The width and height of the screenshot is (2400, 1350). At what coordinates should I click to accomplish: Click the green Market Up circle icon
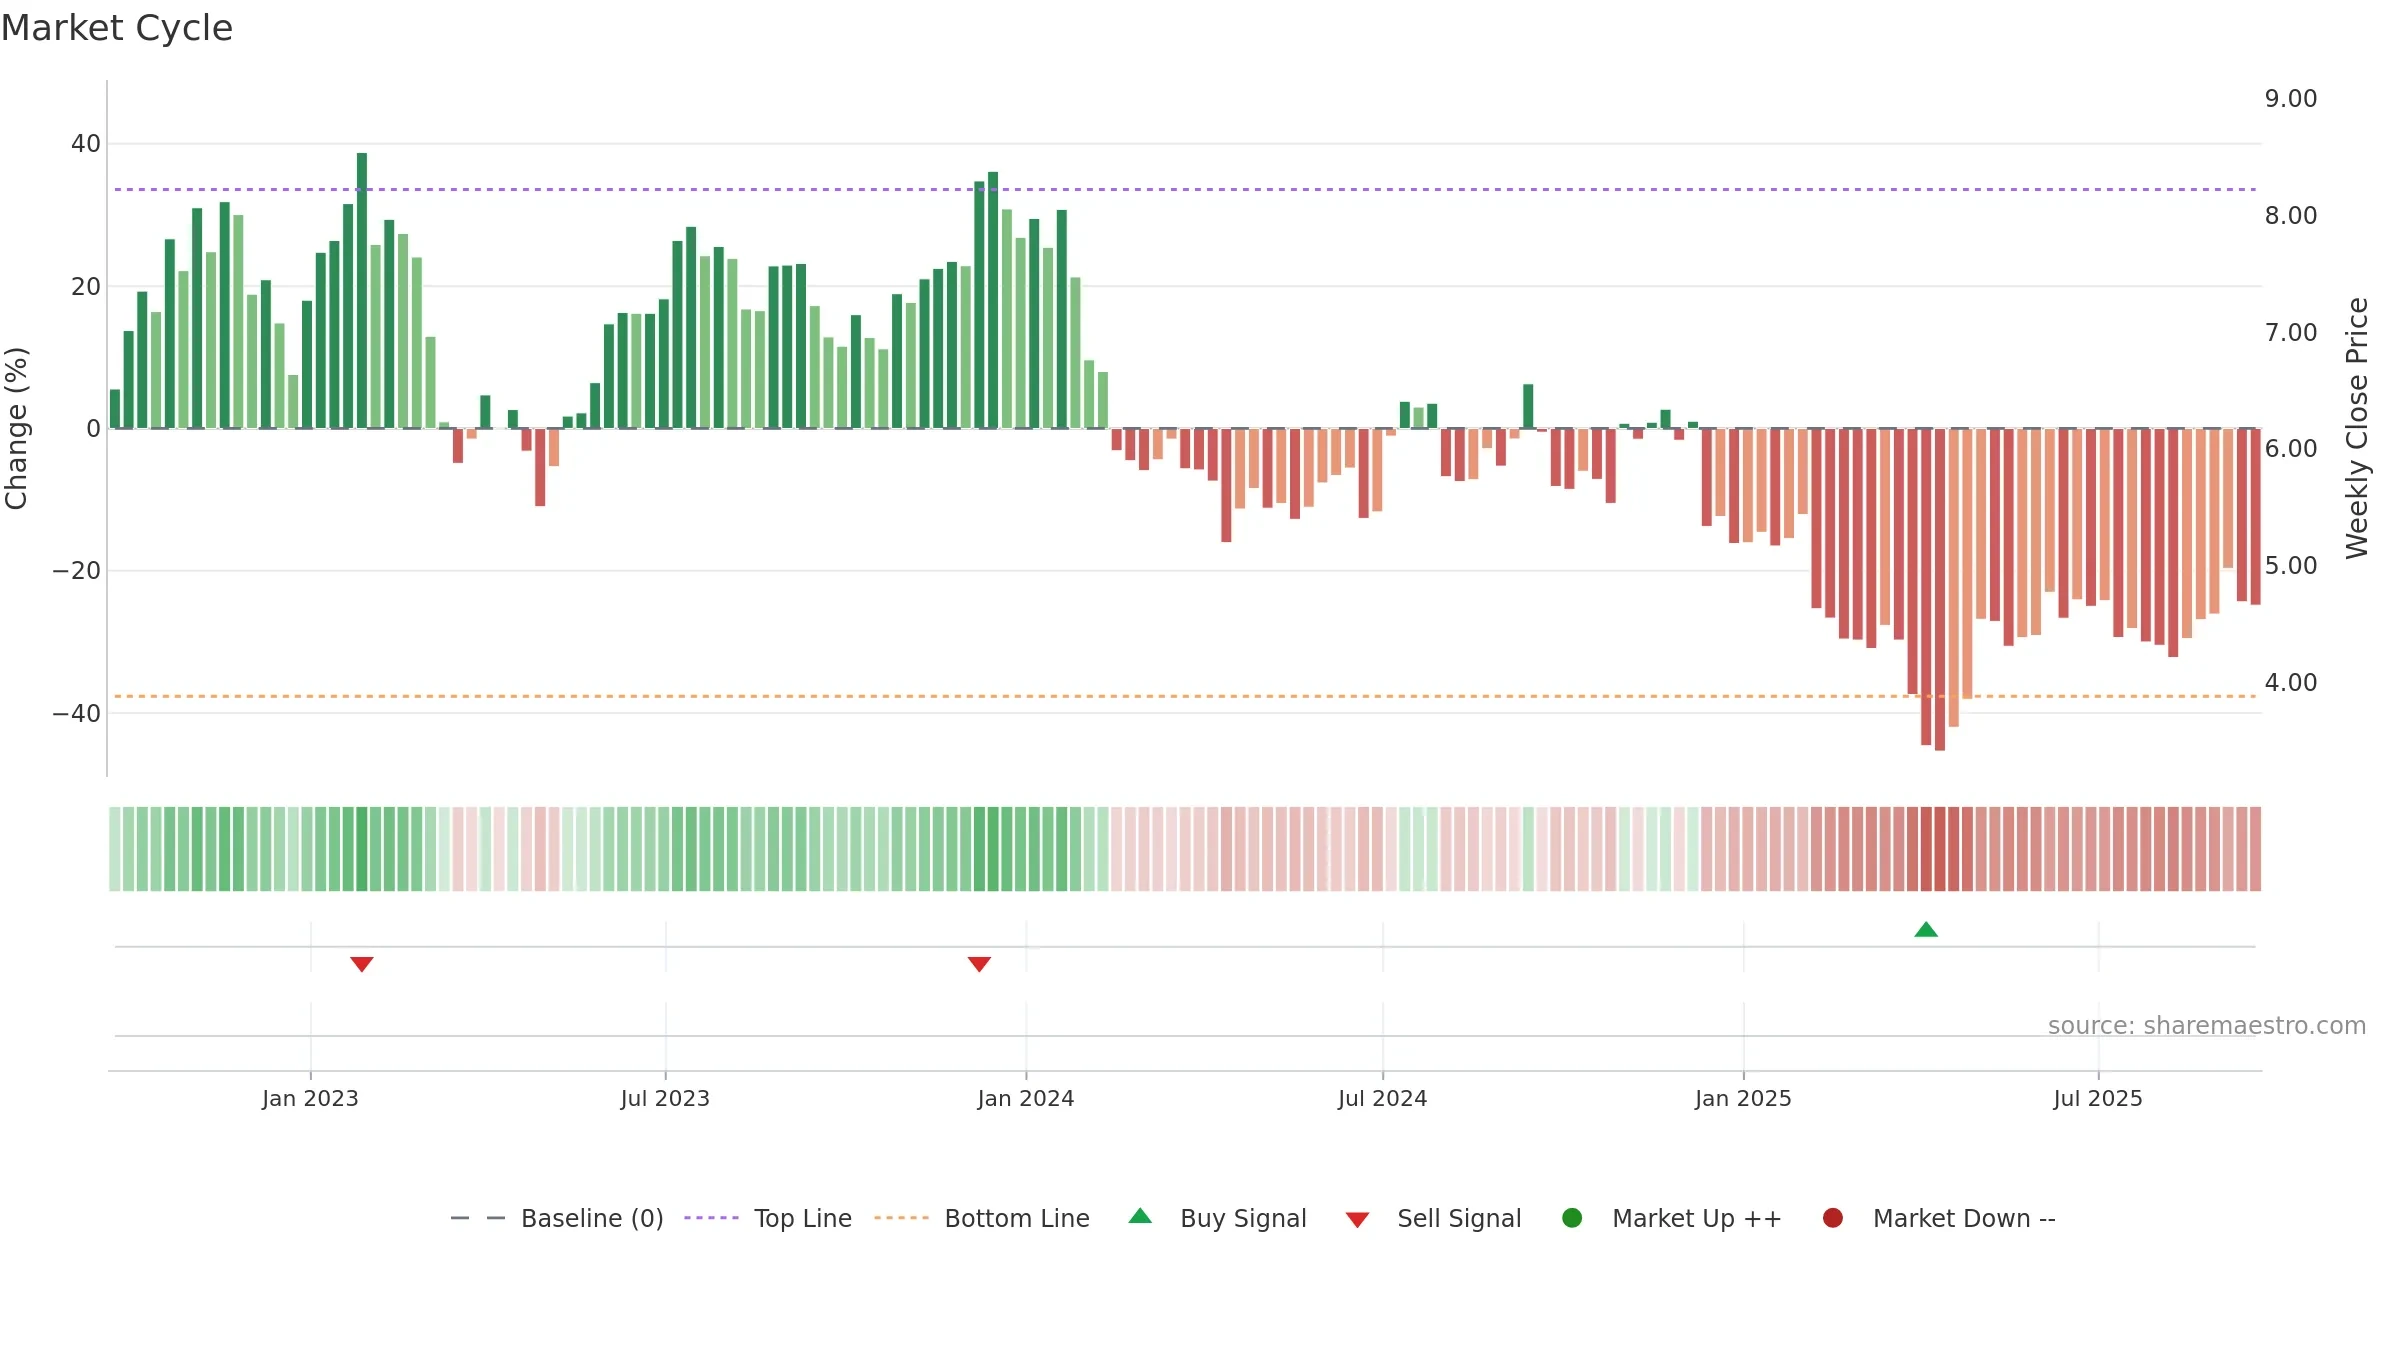1572,1218
